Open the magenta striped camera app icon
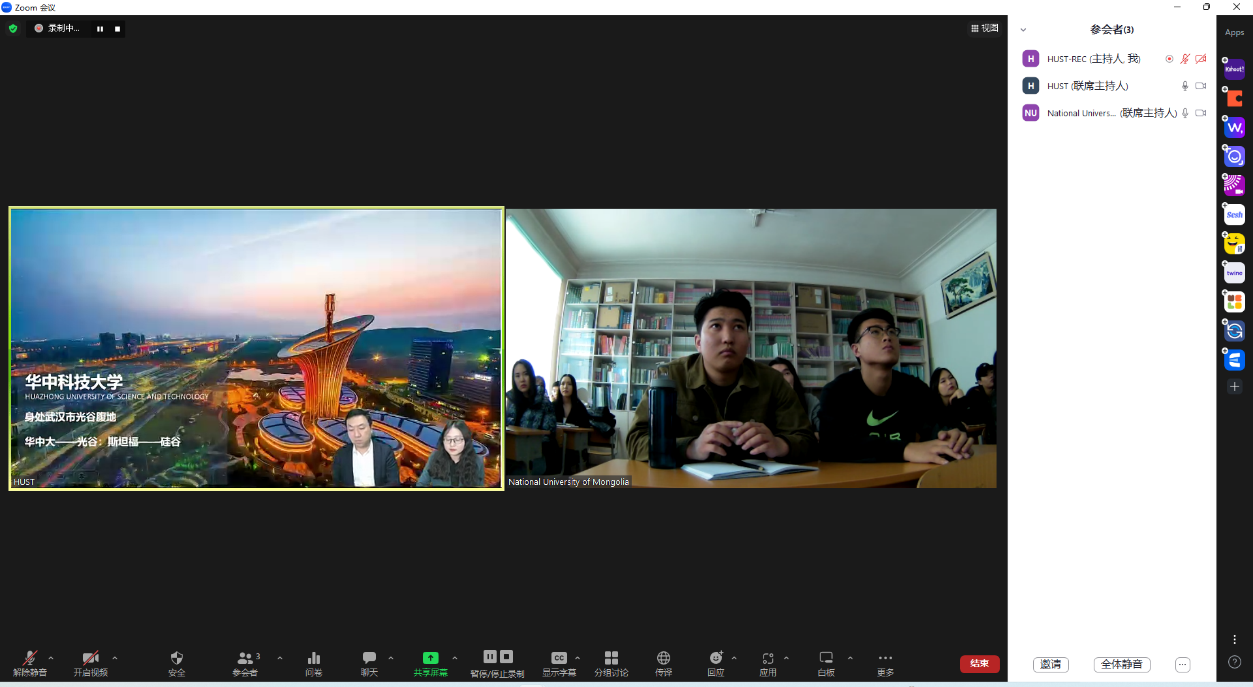The image size is (1253, 687). click(x=1235, y=185)
